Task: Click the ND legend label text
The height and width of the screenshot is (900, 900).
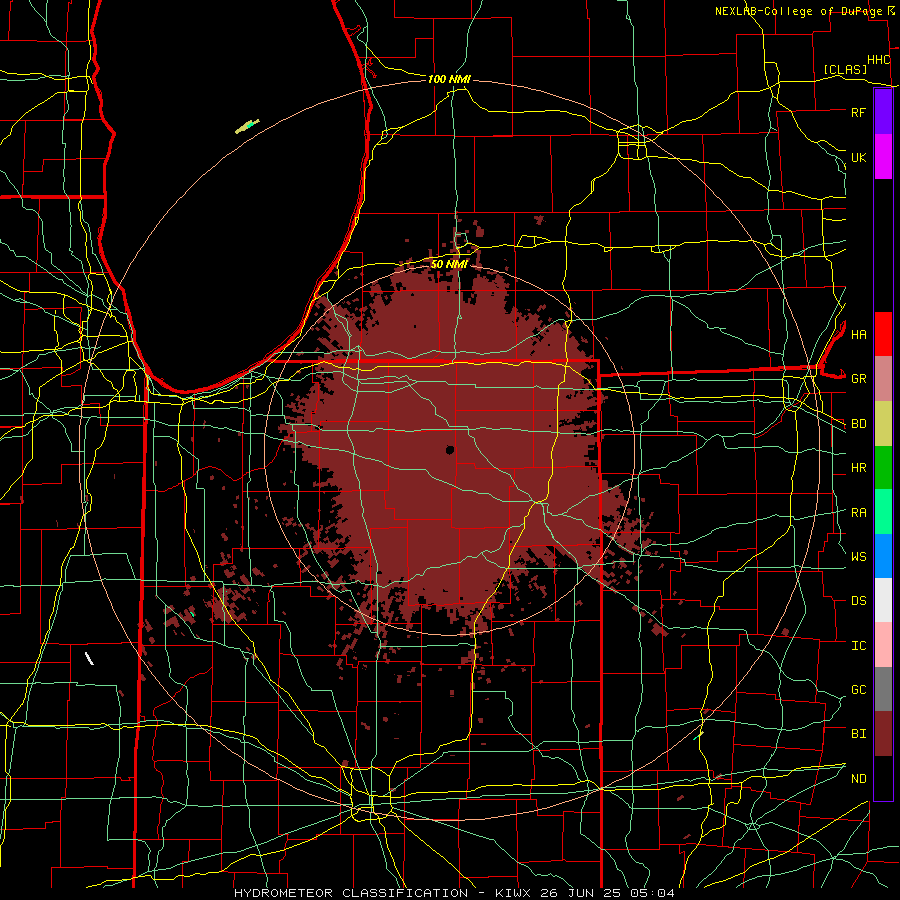Action: pyautogui.click(x=858, y=778)
